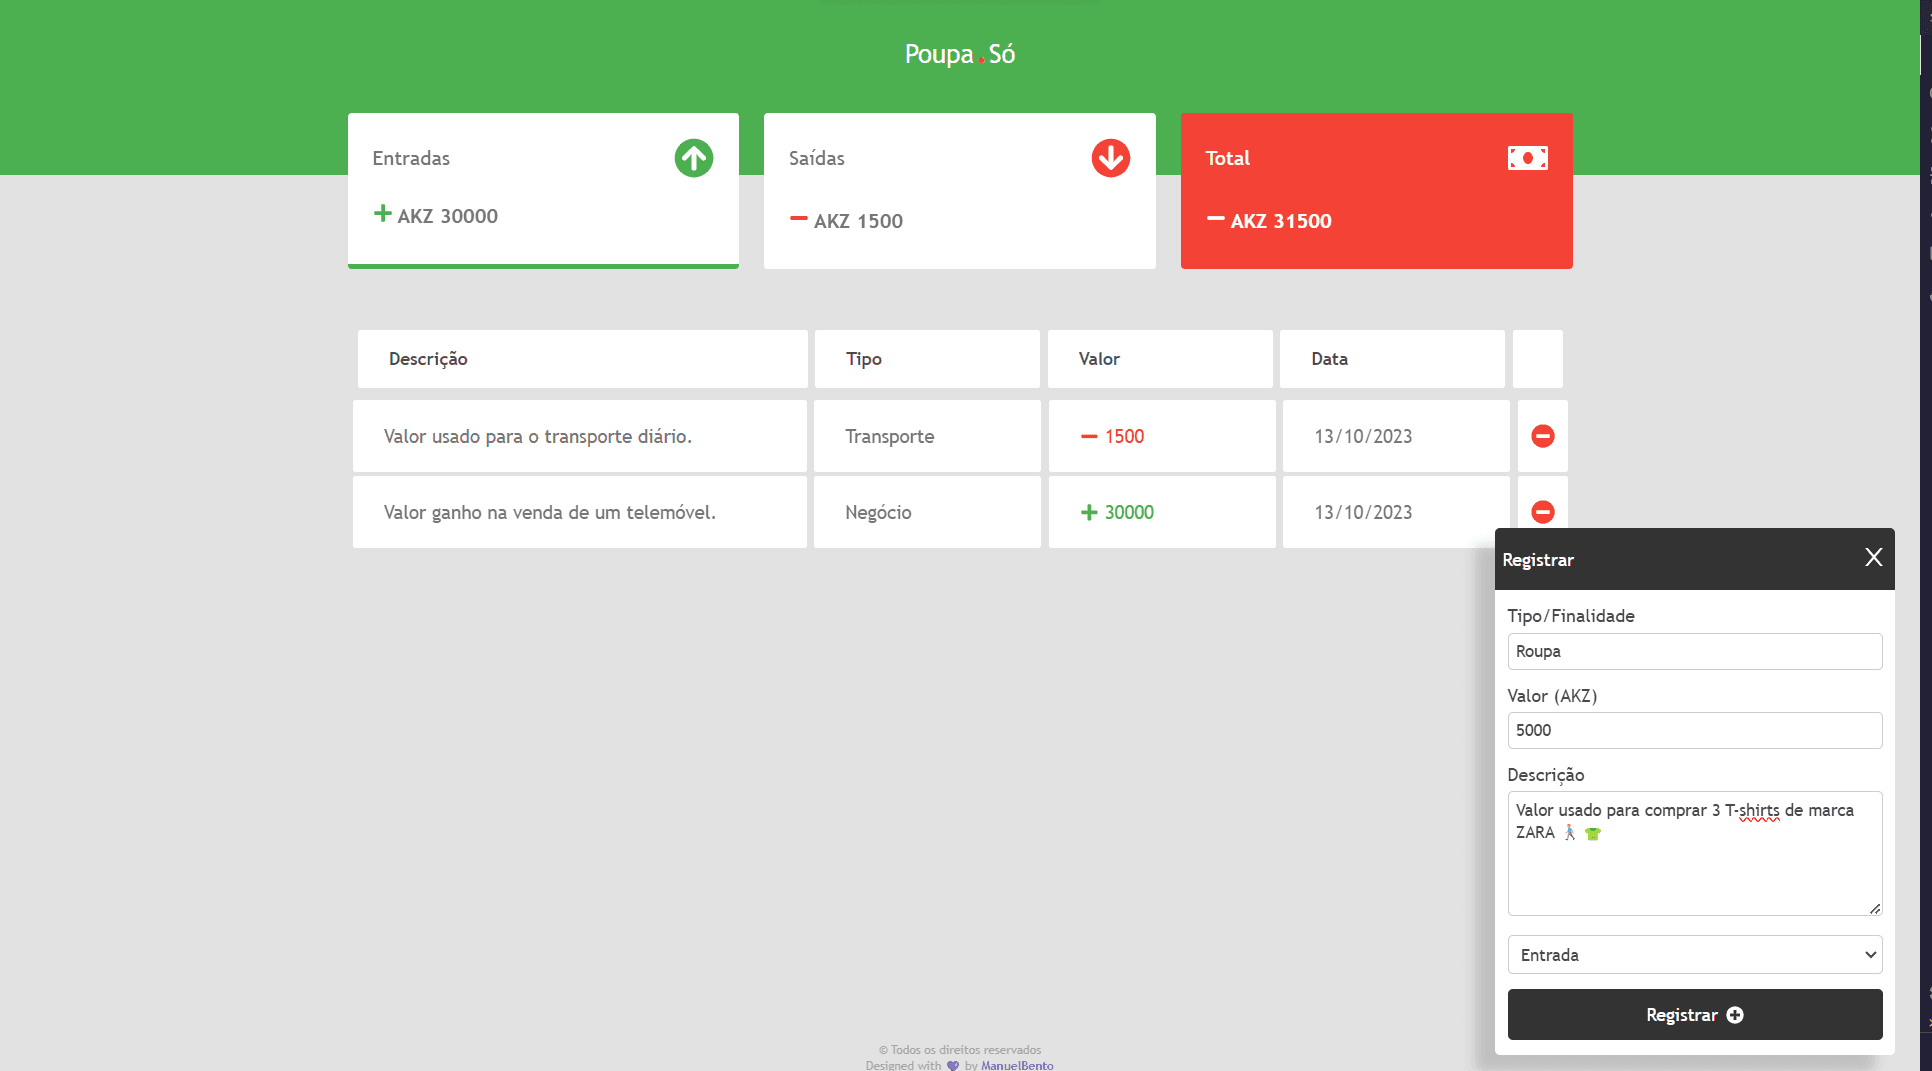Focus the Tipo/Finalidade field containing Roupa

tap(1694, 651)
